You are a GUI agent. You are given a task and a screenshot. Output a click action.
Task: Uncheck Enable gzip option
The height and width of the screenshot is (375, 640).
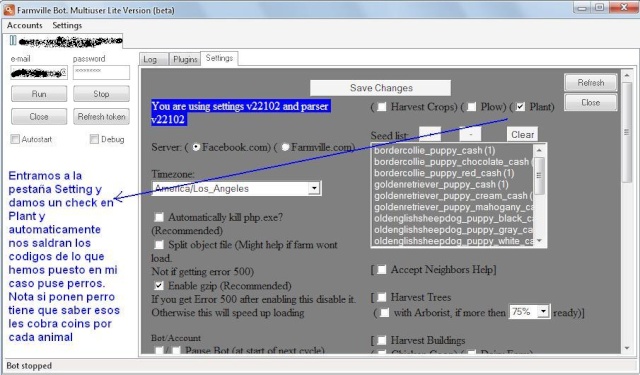click(x=159, y=286)
